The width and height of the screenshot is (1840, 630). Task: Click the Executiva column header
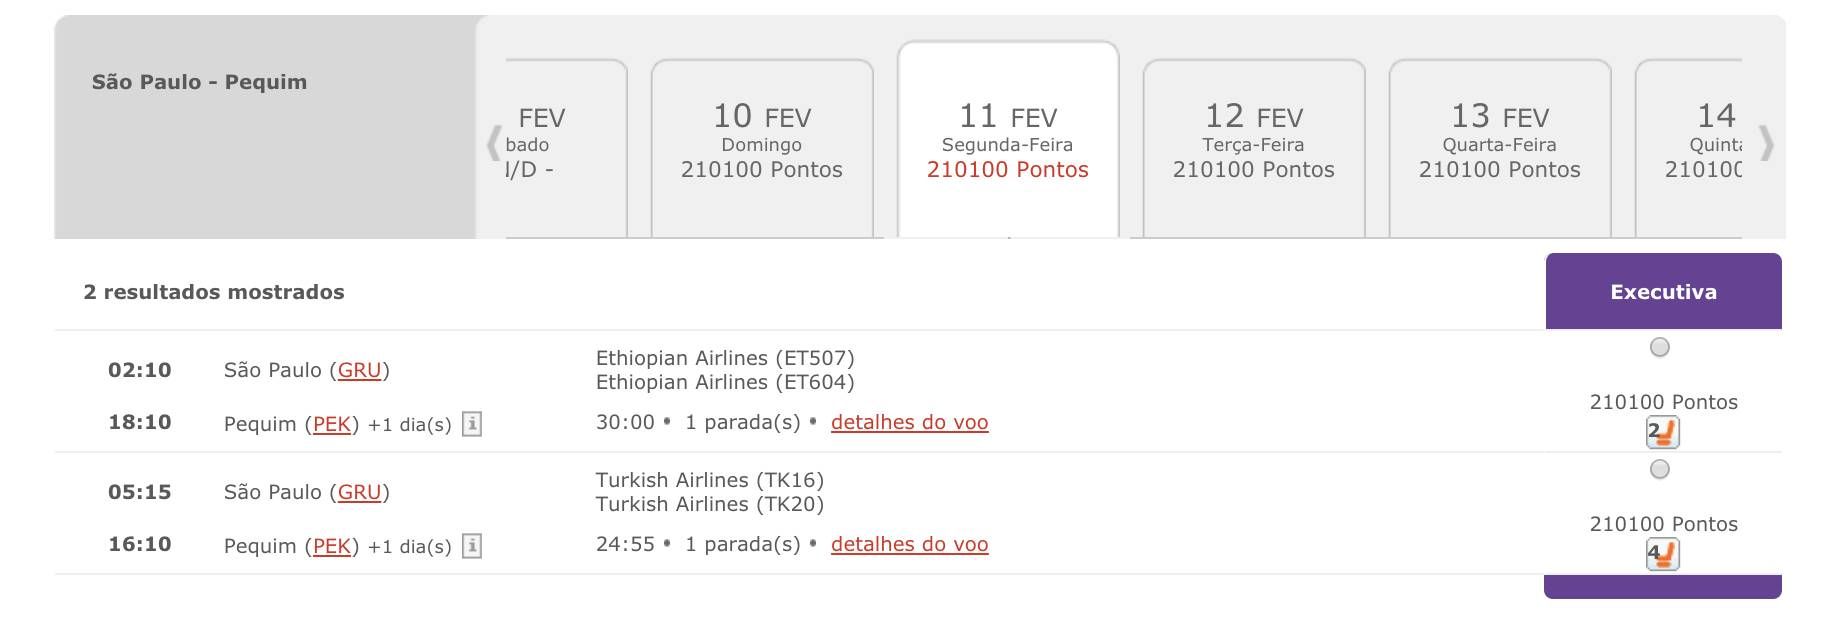pyautogui.click(x=1664, y=291)
